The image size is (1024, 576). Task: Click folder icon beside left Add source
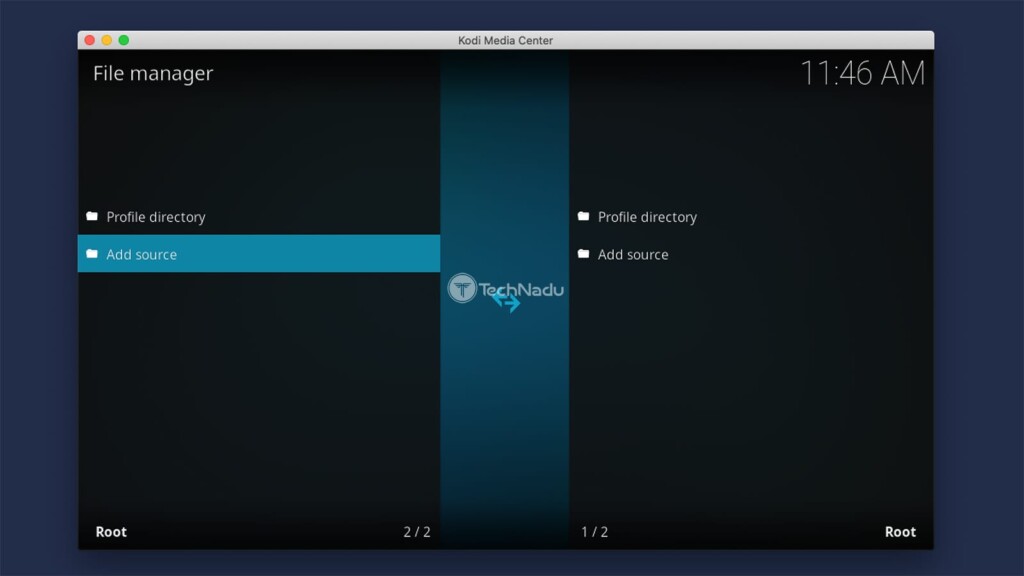pos(92,253)
